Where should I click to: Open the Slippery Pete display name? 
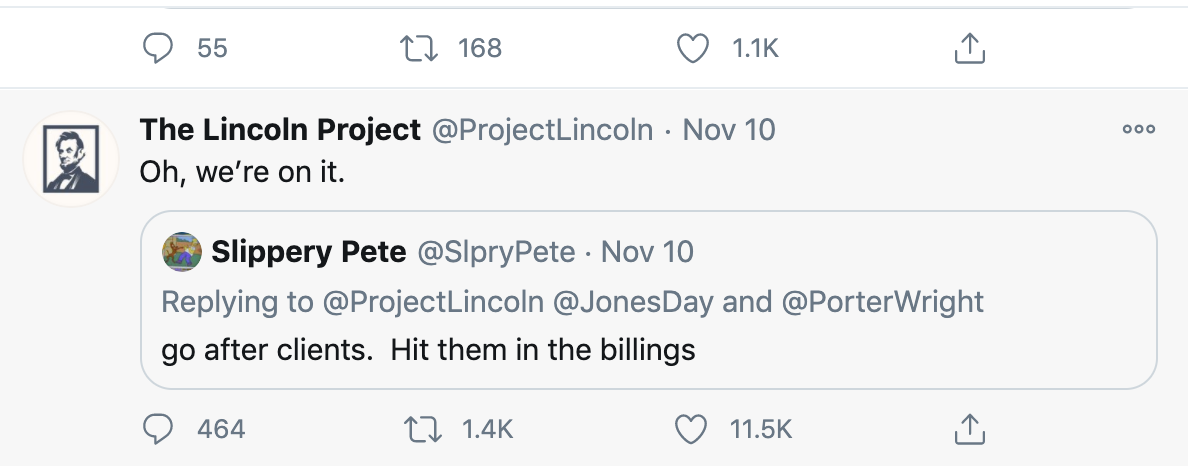coord(308,252)
